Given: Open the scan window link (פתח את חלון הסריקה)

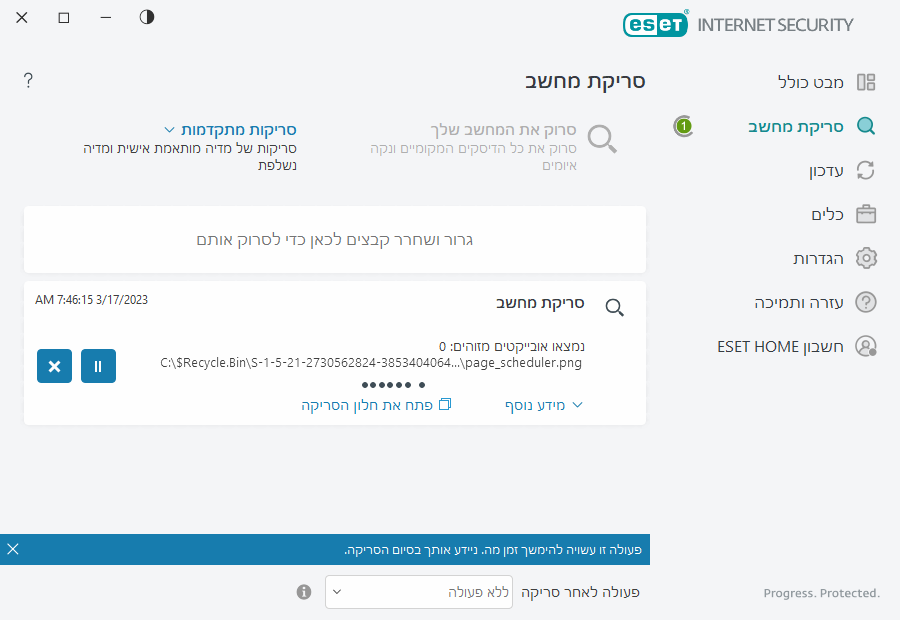Looking at the screenshot, I should pos(376,405).
